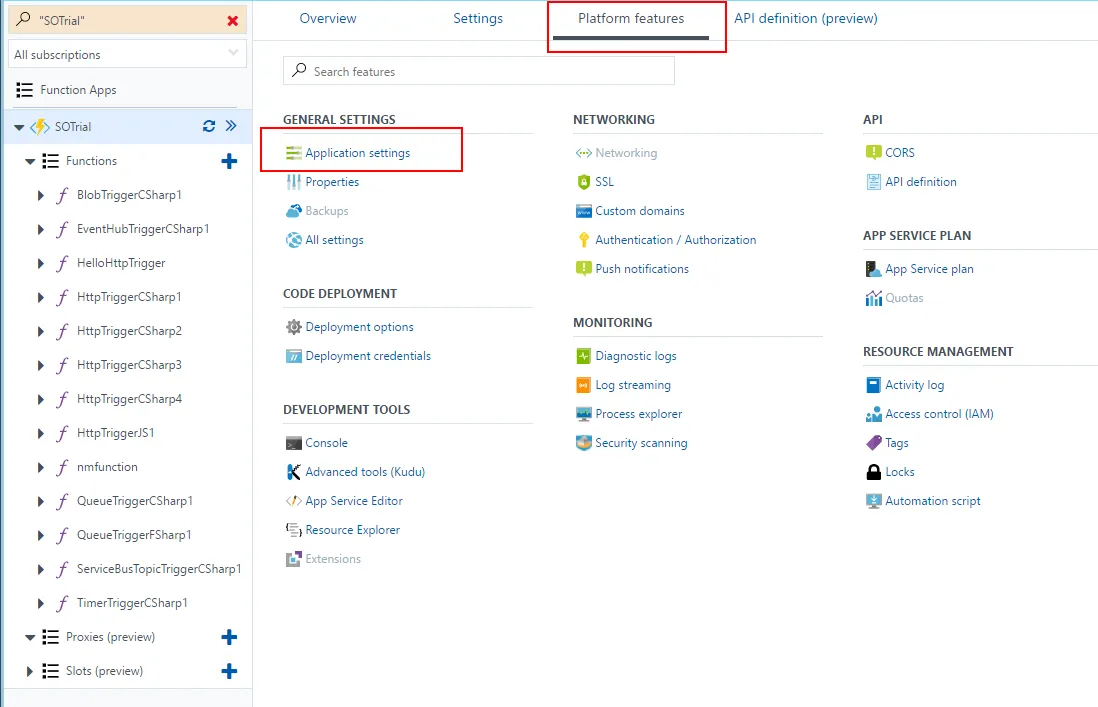The height and width of the screenshot is (707, 1098).
Task: Open the Authentication / Authorization link
Action: (675, 240)
